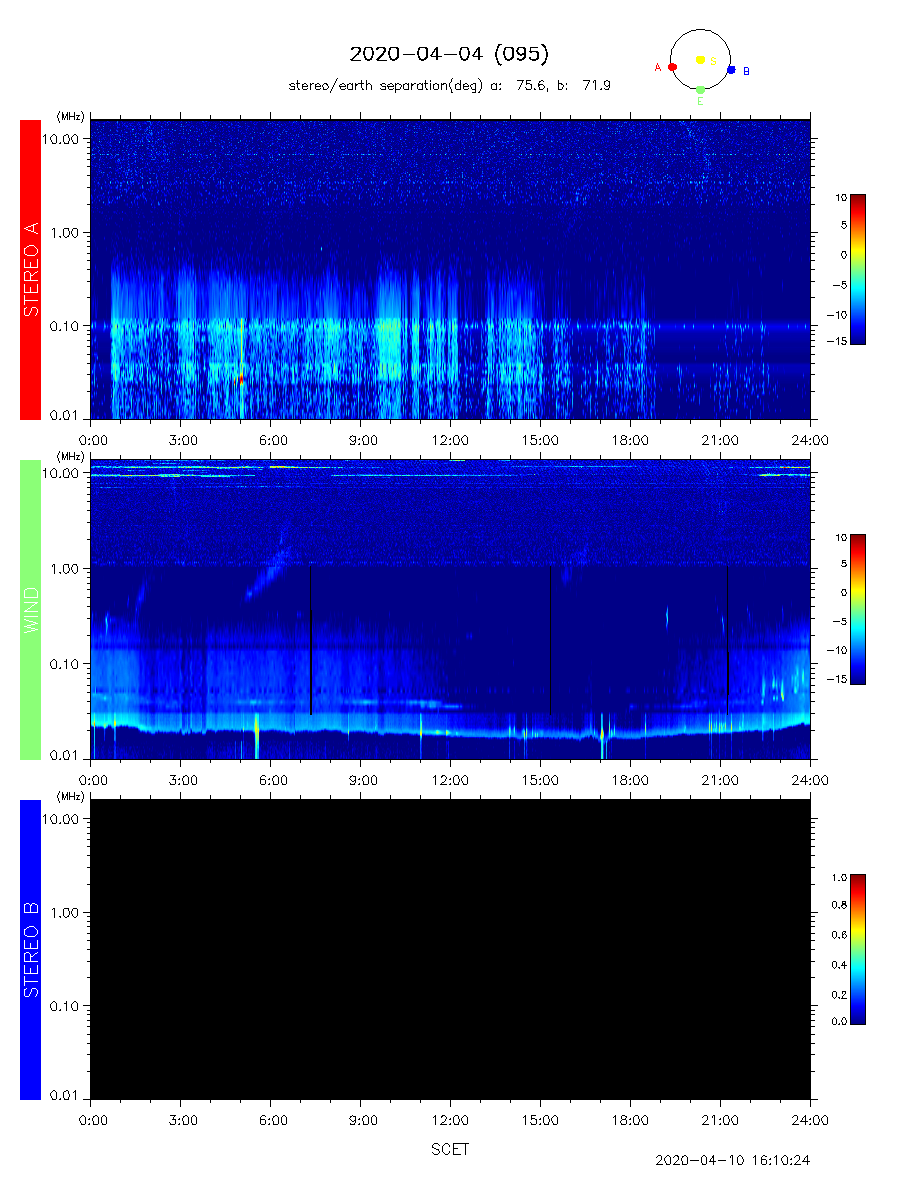Image resolution: width=900 pixels, height=1200 pixels.
Task: Click the STEREO B panel color scale bar
Action: (x=858, y=949)
